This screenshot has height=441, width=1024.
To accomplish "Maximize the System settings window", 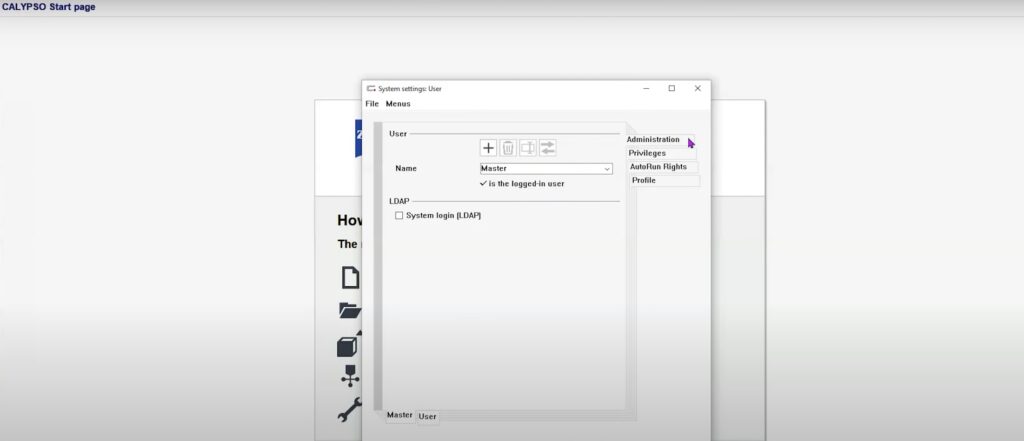I will [671, 89].
